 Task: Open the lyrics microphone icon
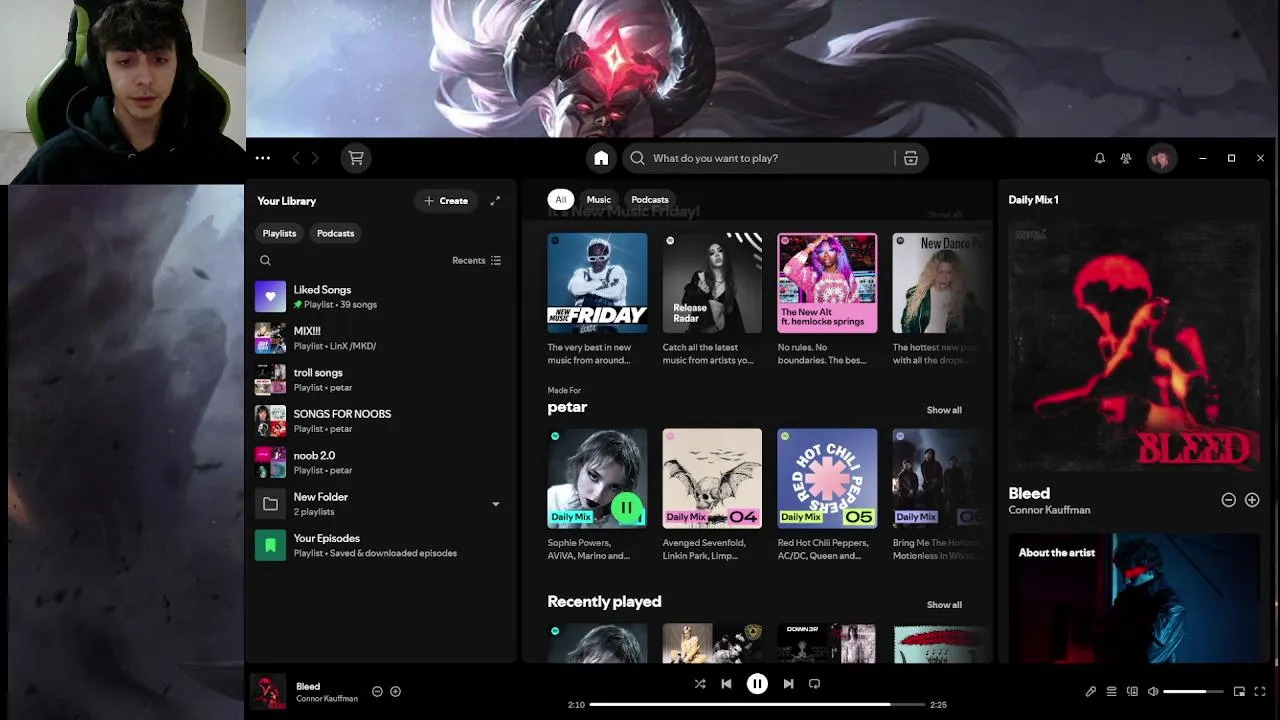(x=1091, y=691)
